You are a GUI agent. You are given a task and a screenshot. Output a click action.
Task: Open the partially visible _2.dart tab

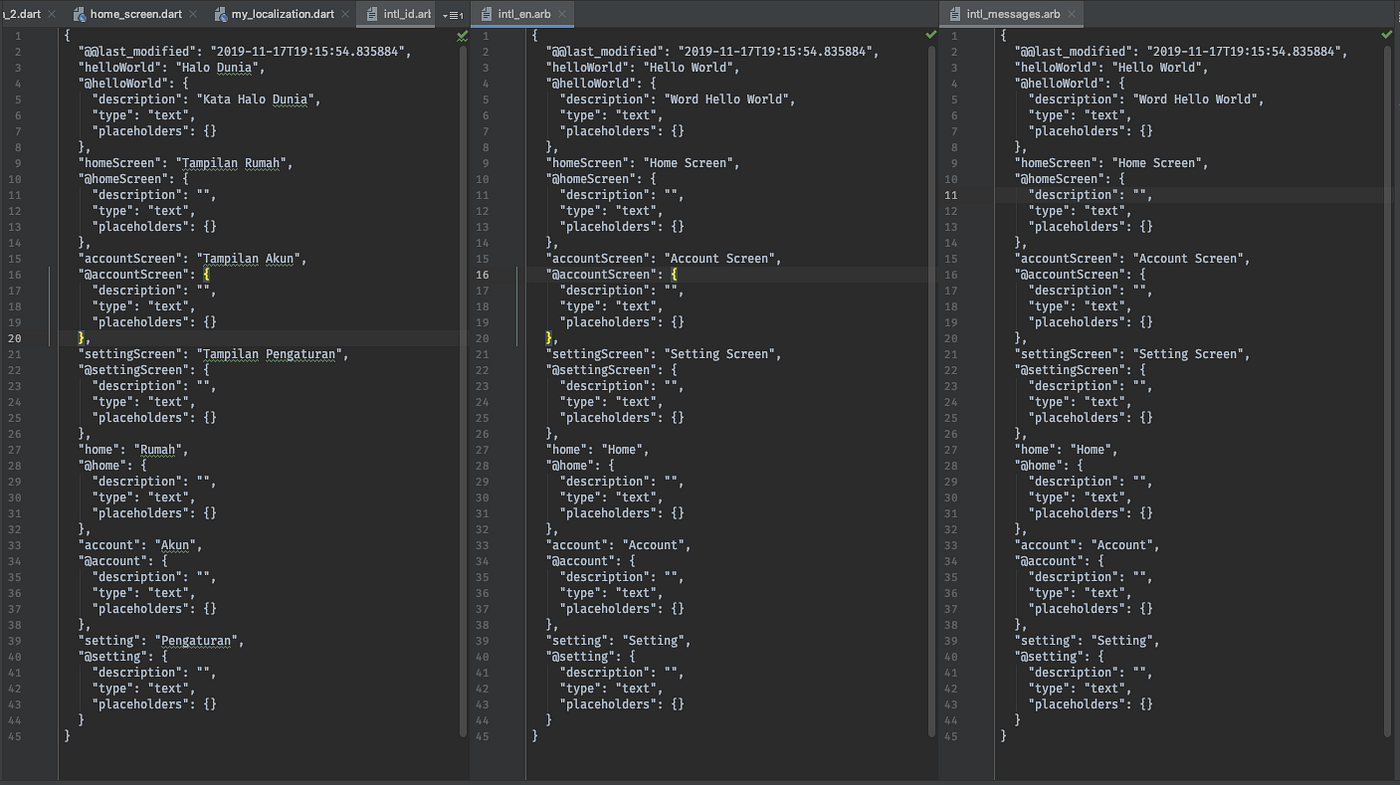21,14
